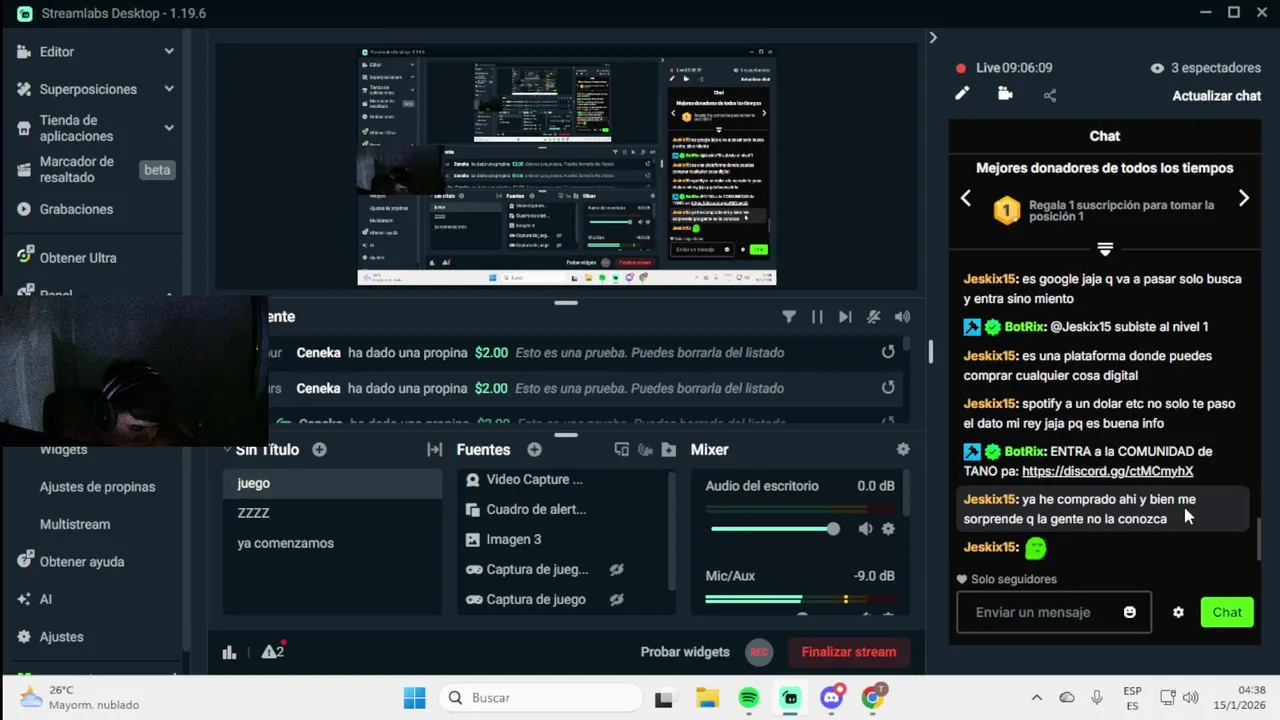Click the Enviar un mensaje field
Image resolution: width=1280 pixels, height=720 pixels.
point(1054,612)
